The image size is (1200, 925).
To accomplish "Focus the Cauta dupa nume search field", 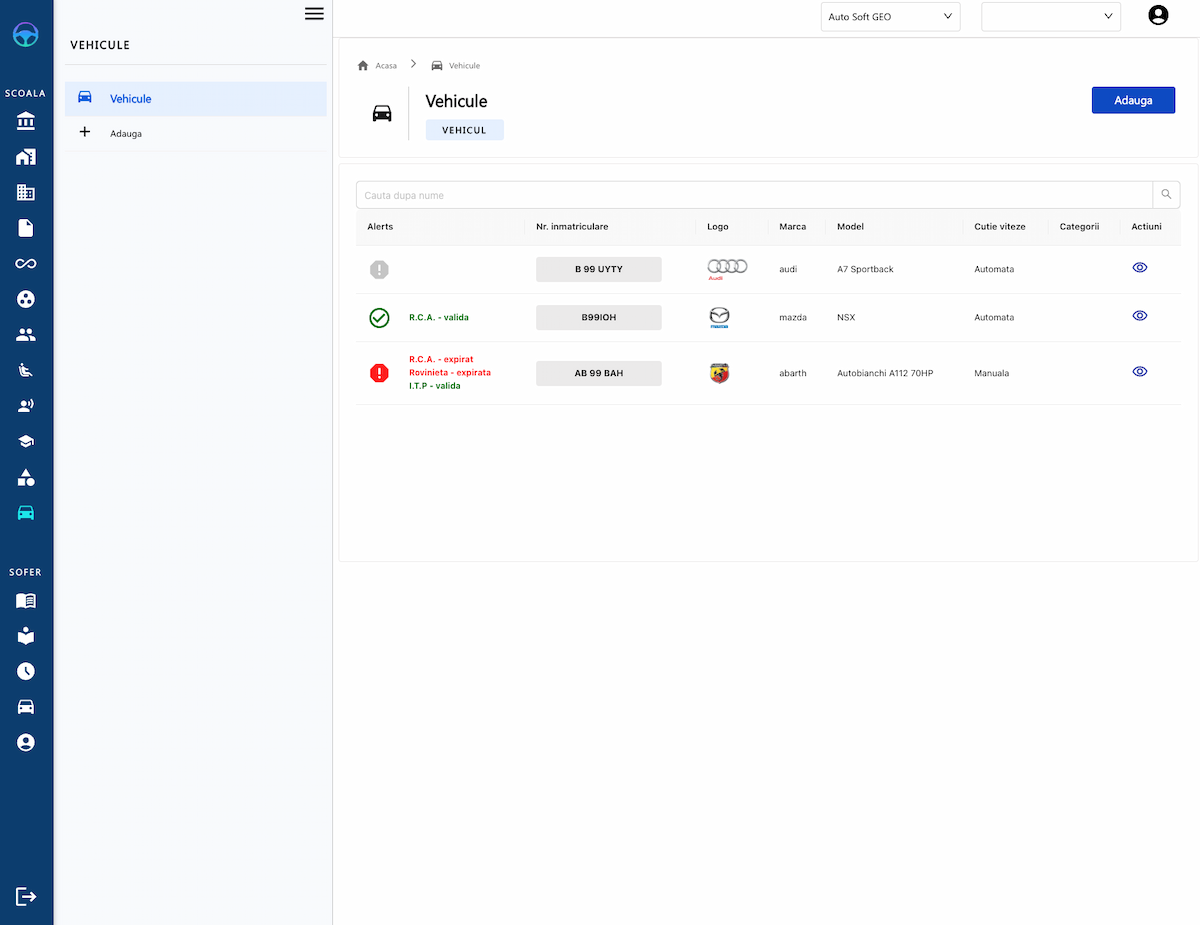I will pos(754,195).
